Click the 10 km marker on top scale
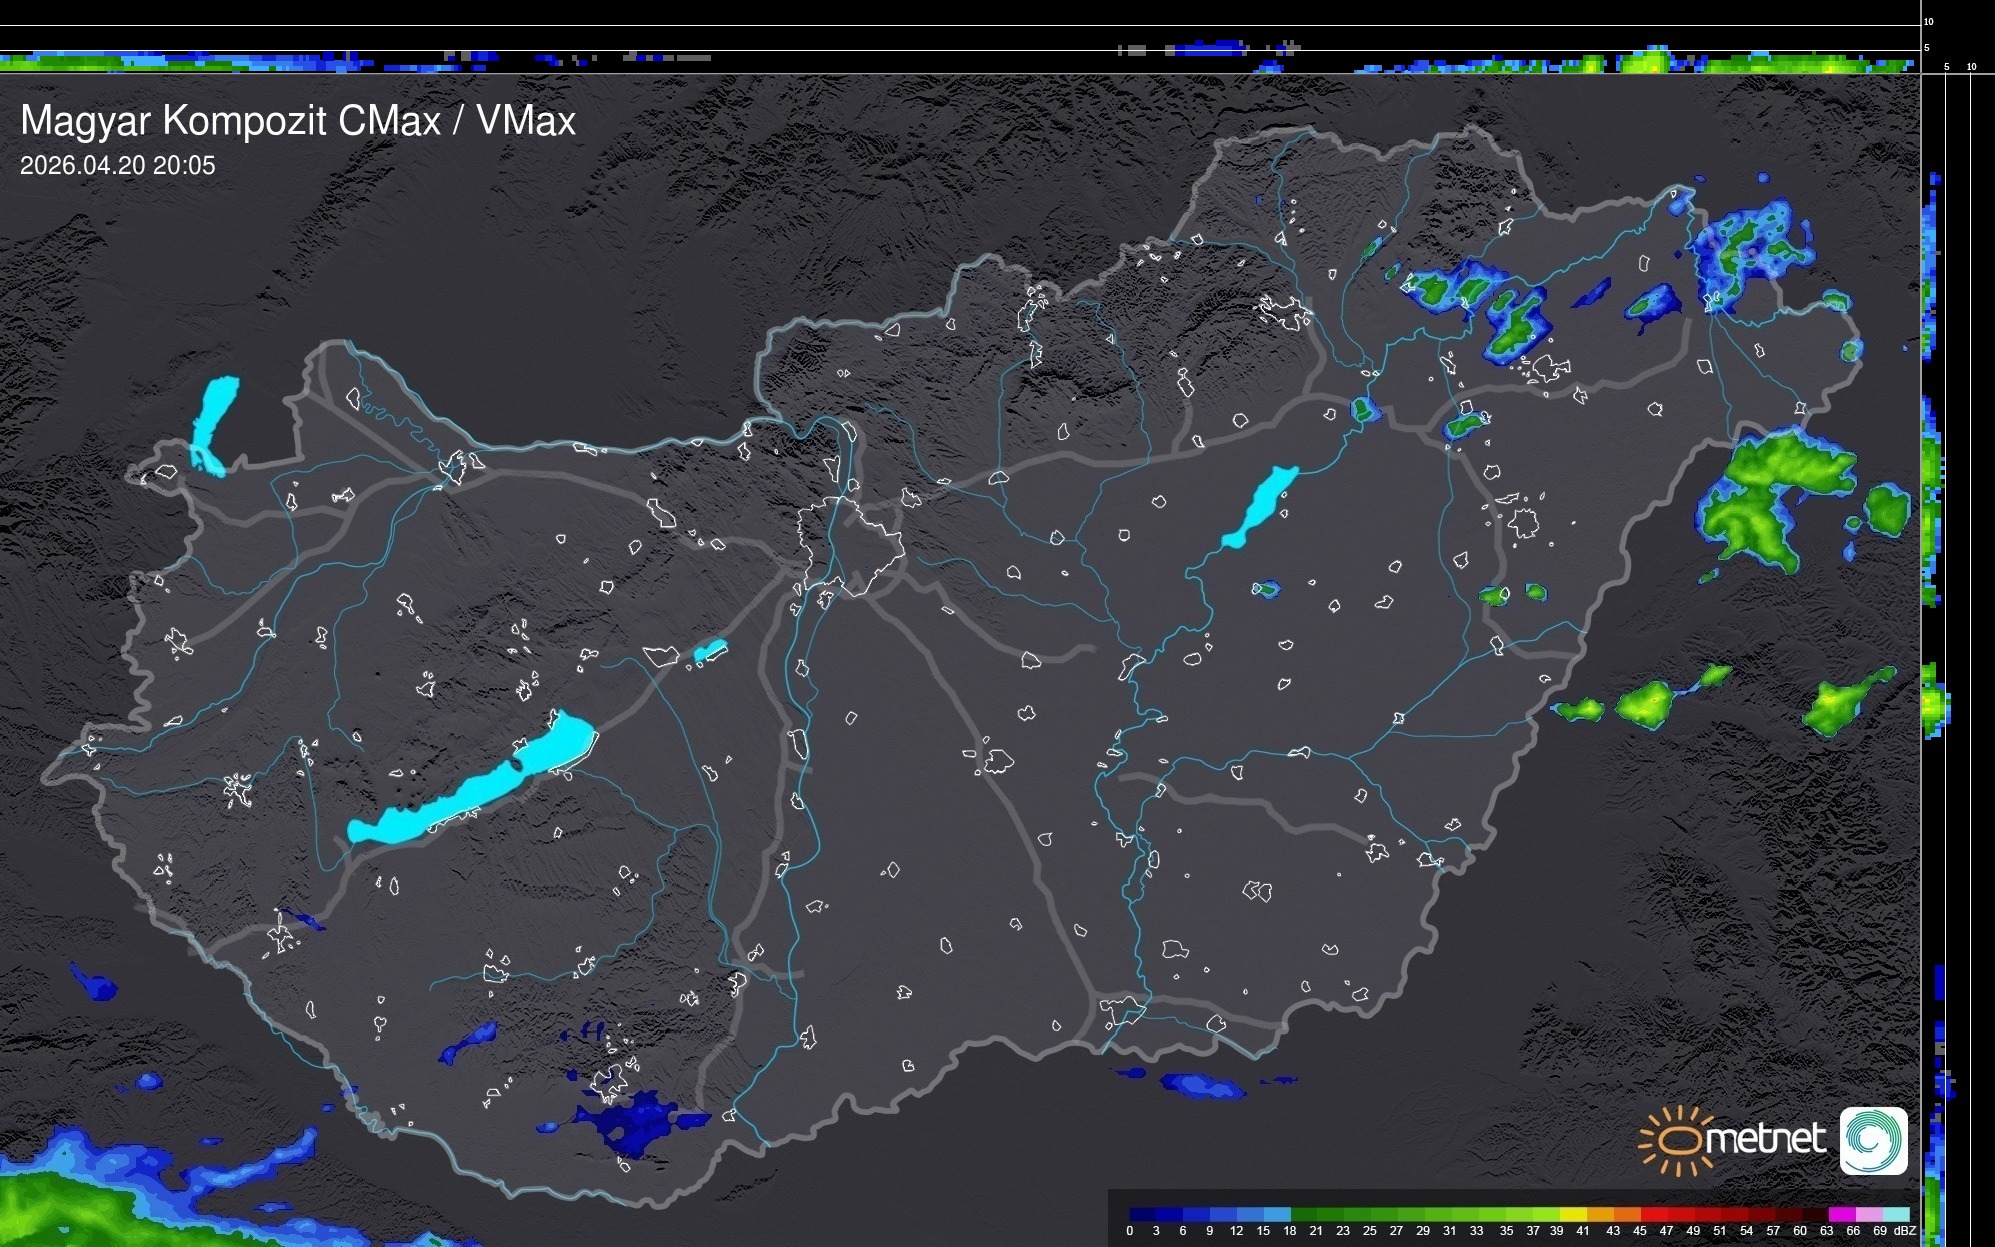The image size is (1995, 1247). coord(1929,21)
